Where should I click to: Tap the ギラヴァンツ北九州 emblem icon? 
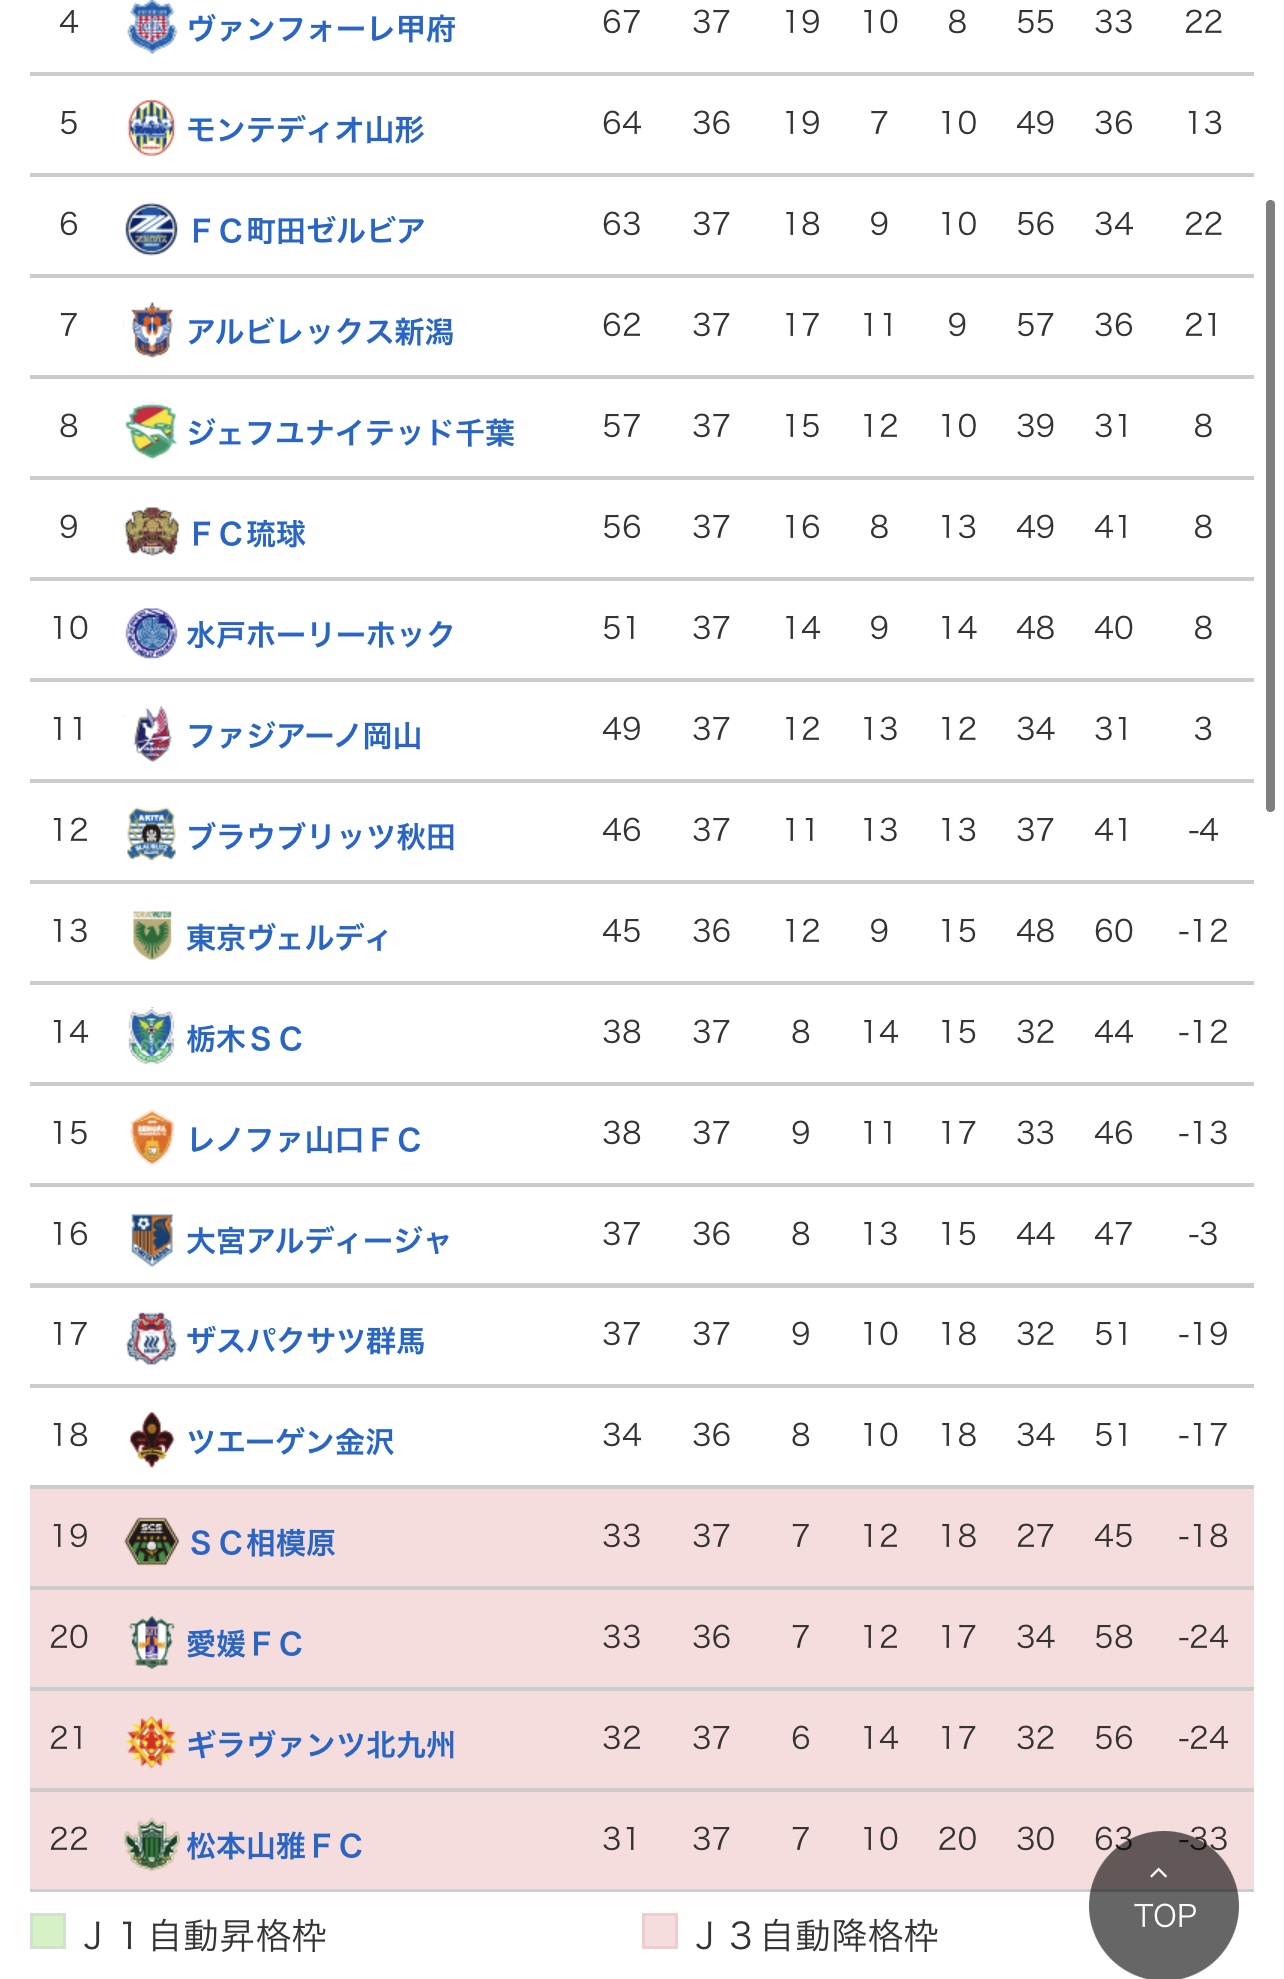(x=152, y=1743)
